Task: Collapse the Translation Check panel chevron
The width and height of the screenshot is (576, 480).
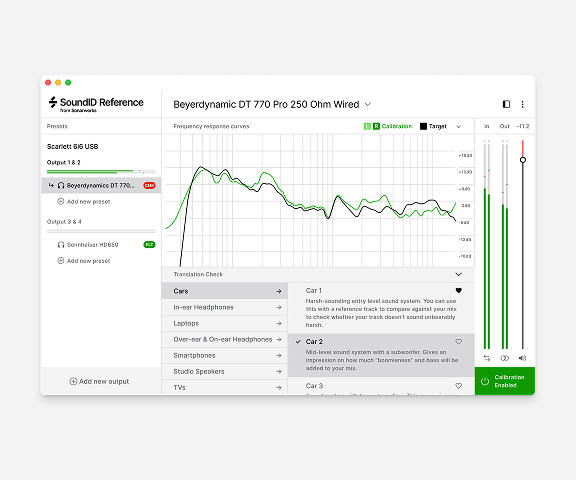Action: [x=458, y=274]
